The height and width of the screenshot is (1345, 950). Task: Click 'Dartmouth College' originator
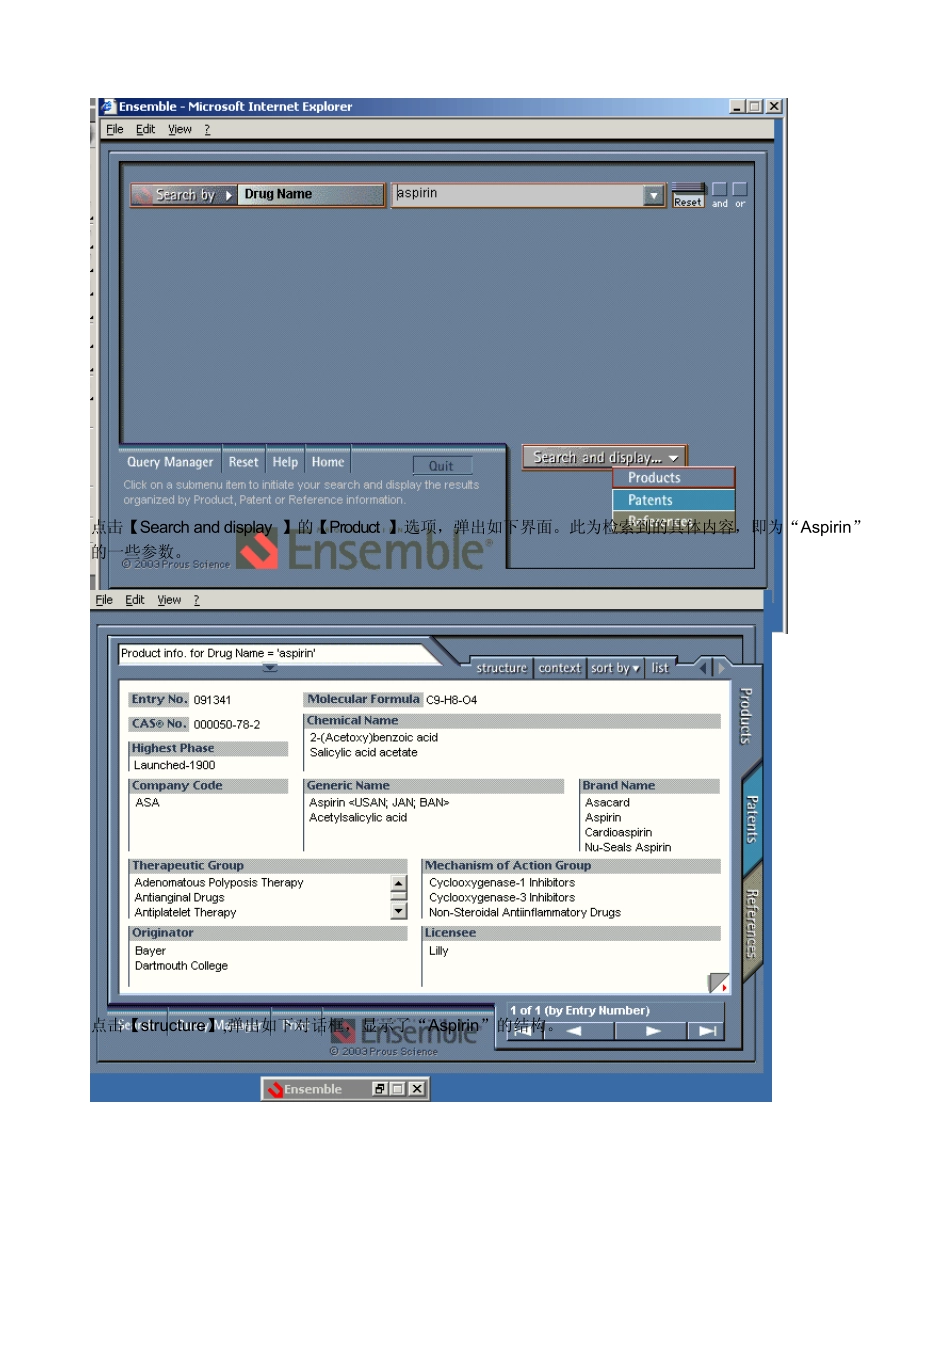[181, 966]
